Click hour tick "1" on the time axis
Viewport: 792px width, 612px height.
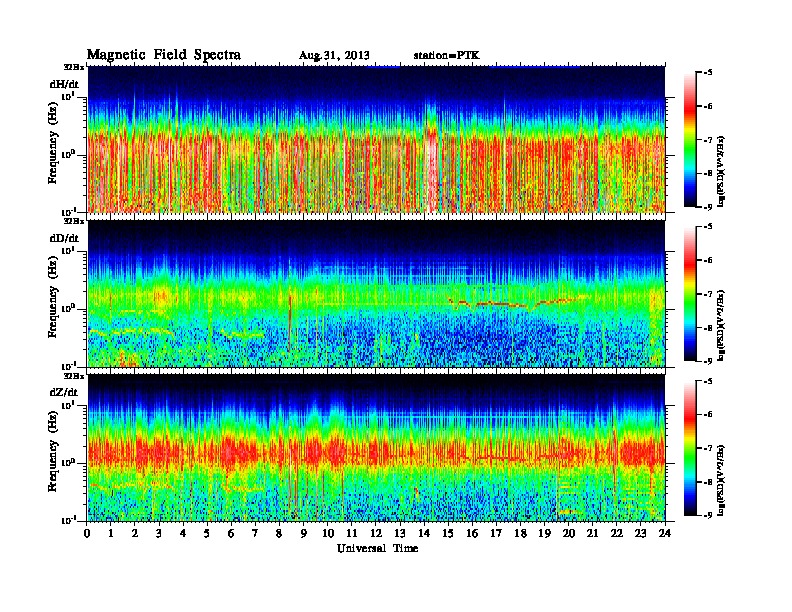point(111,533)
